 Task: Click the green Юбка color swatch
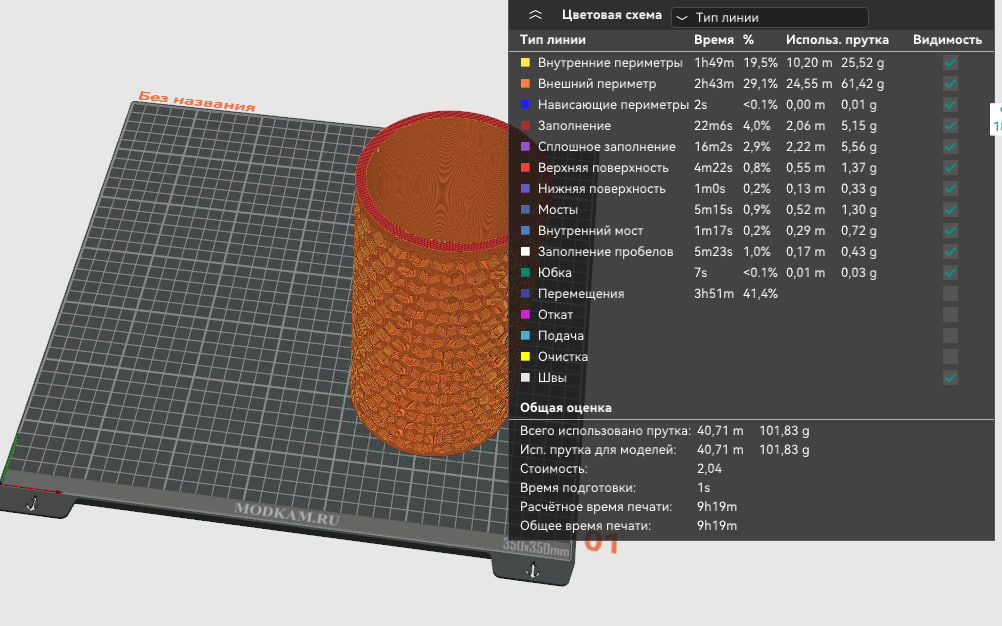point(525,273)
